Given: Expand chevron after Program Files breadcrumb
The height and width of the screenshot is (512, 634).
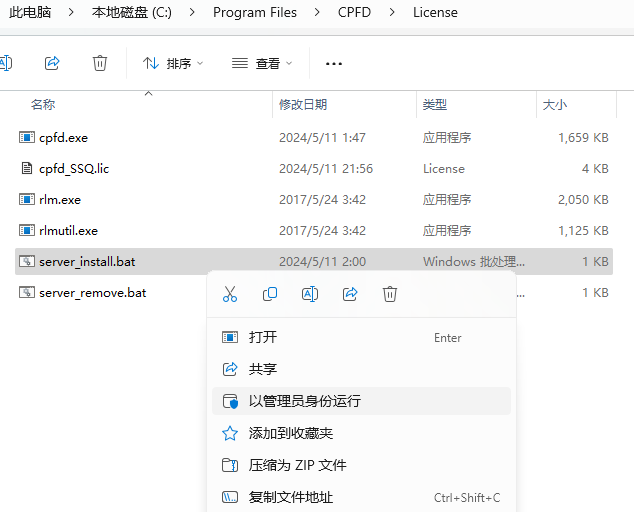Looking at the screenshot, I should [x=317, y=13].
